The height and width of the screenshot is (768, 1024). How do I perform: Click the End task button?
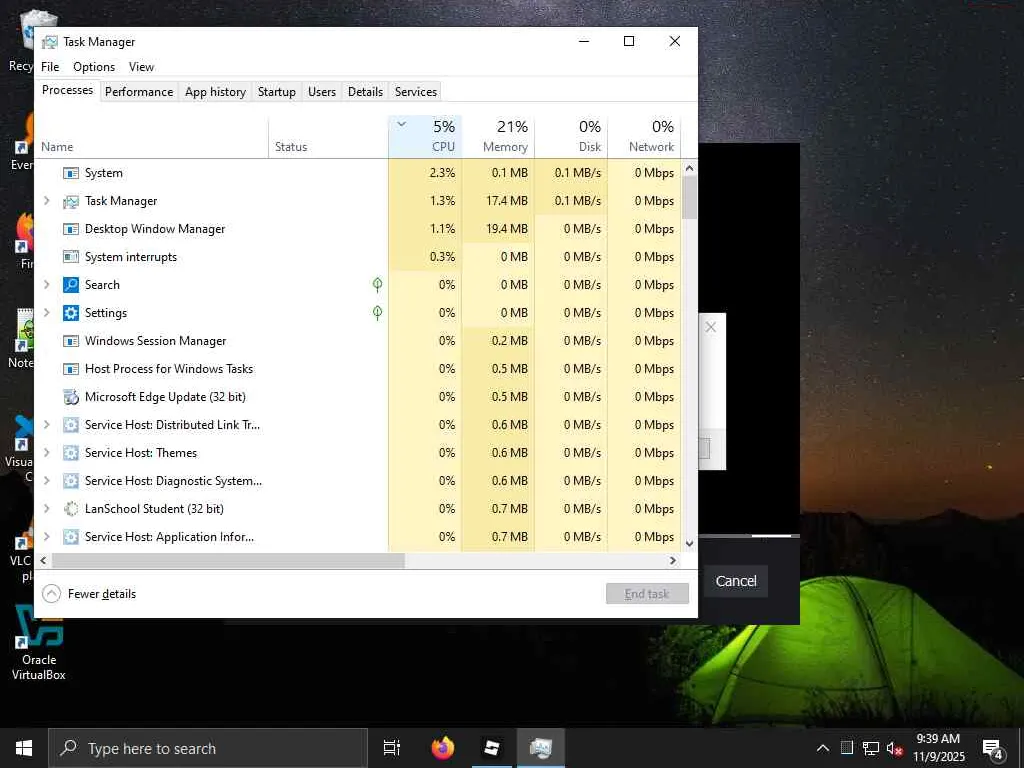click(647, 594)
